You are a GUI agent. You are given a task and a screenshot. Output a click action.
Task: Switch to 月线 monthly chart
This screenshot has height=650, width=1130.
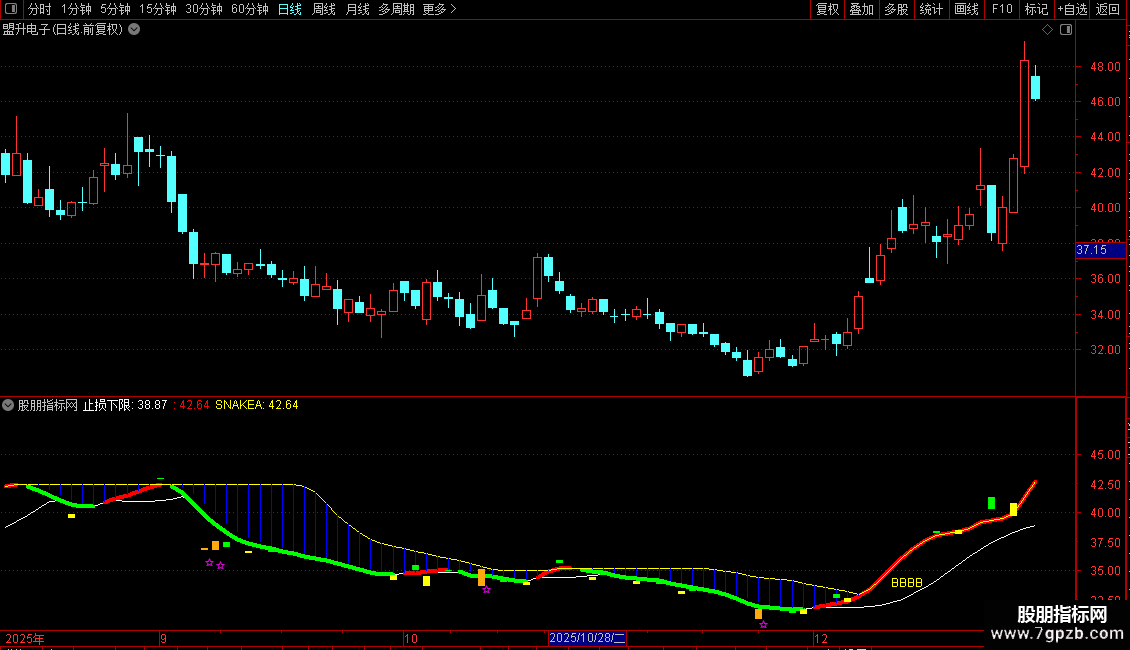[x=357, y=9]
